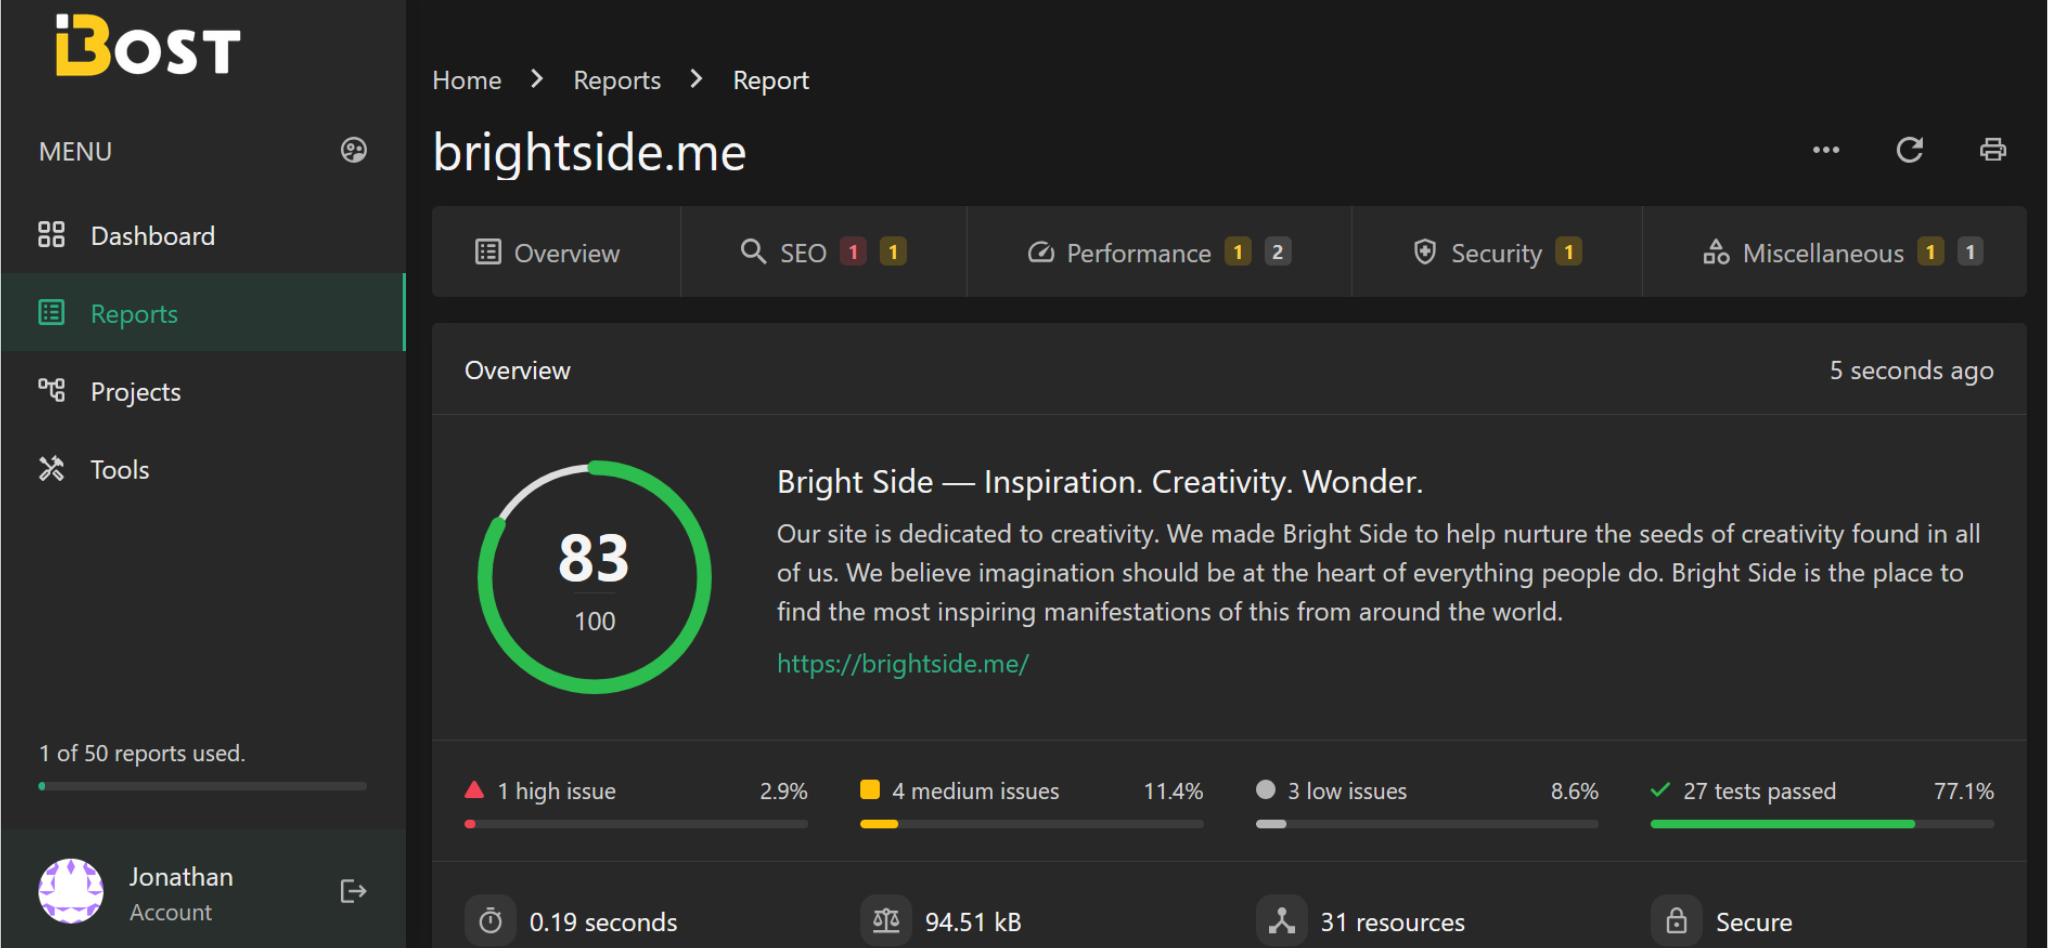Image resolution: width=2048 pixels, height=948 pixels.
Task: Select Reports in the sidebar
Action: 203,313
